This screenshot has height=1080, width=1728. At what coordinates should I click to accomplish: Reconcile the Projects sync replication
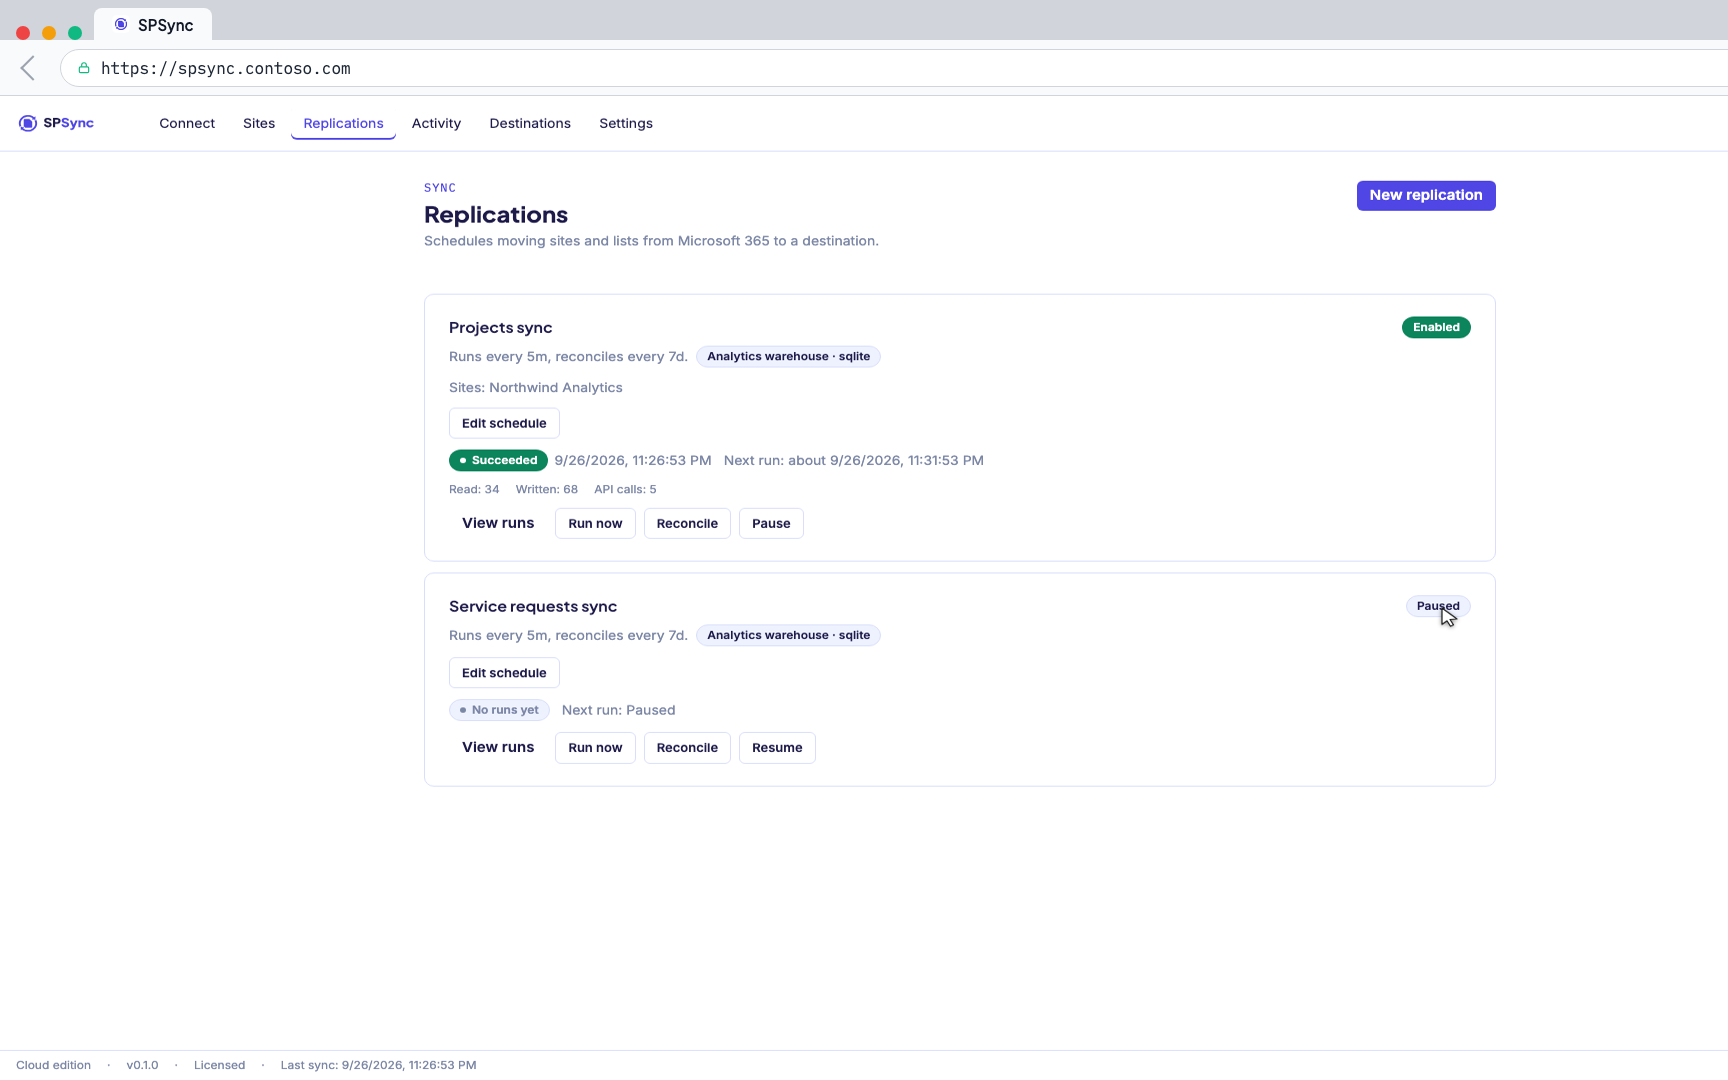[x=687, y=523]
